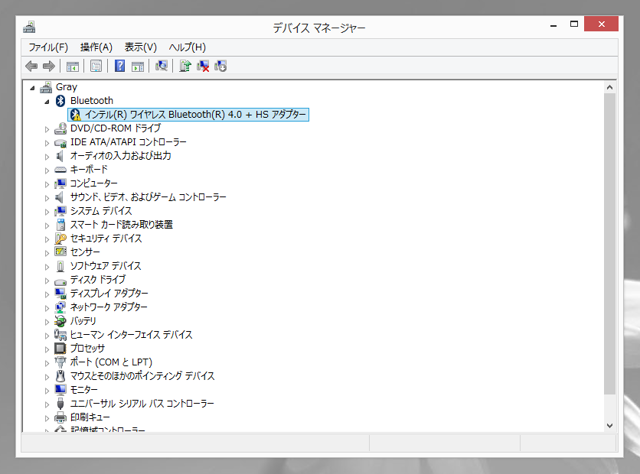Toggle the console tree pane icon
Image resolution: width=640 pixels, height=474 pixels.
click(73, 66)
